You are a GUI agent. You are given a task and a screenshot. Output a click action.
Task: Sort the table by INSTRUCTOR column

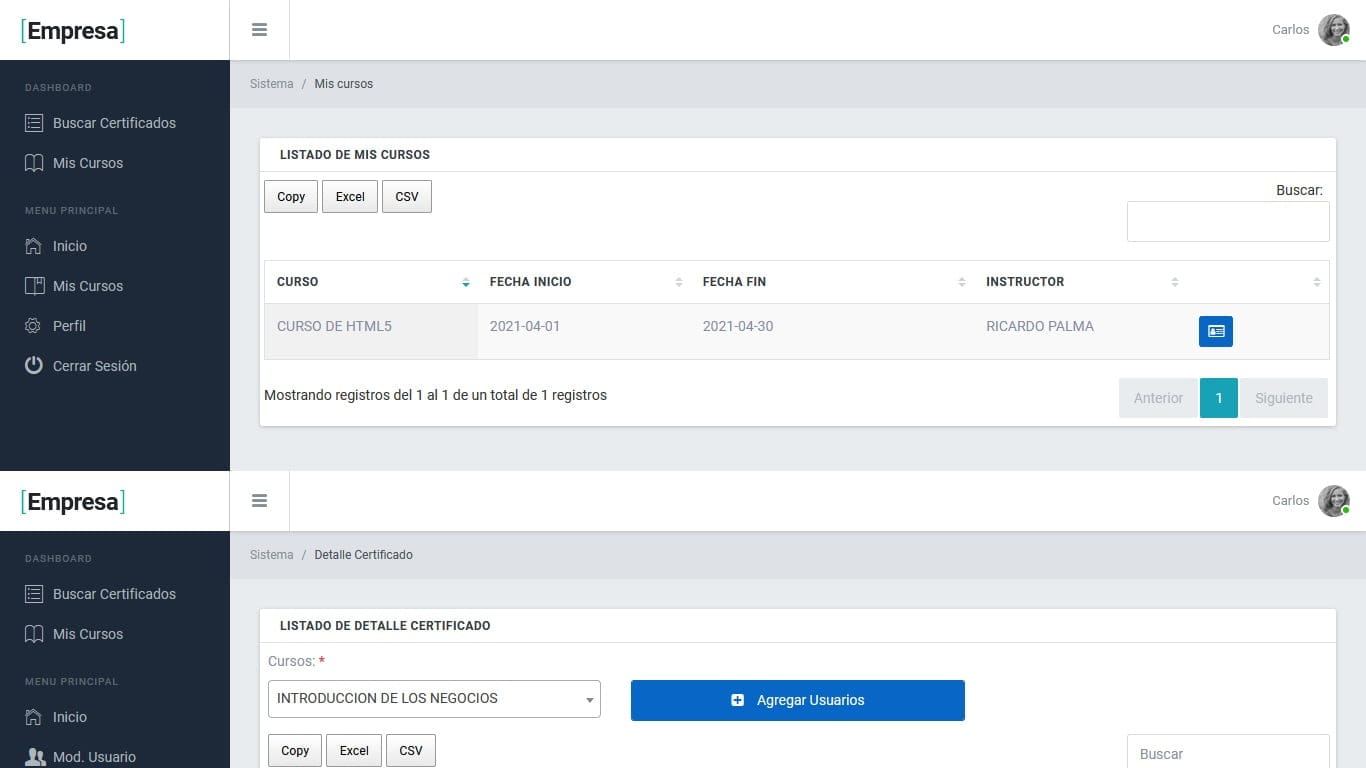1174,282
